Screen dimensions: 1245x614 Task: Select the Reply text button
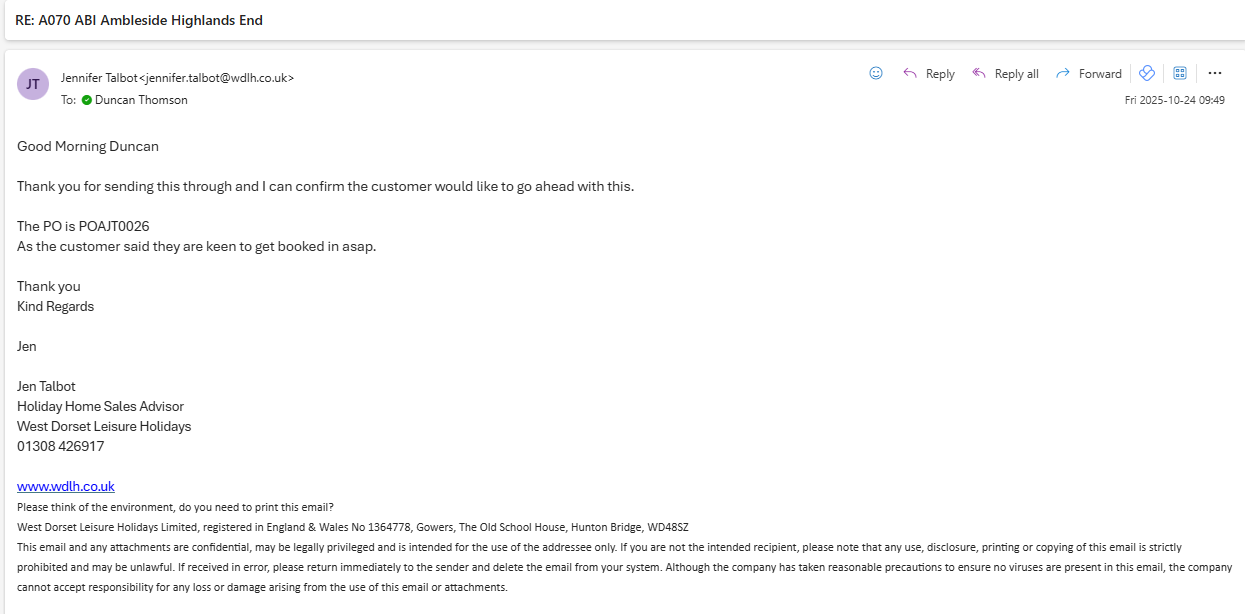point(940,74)
